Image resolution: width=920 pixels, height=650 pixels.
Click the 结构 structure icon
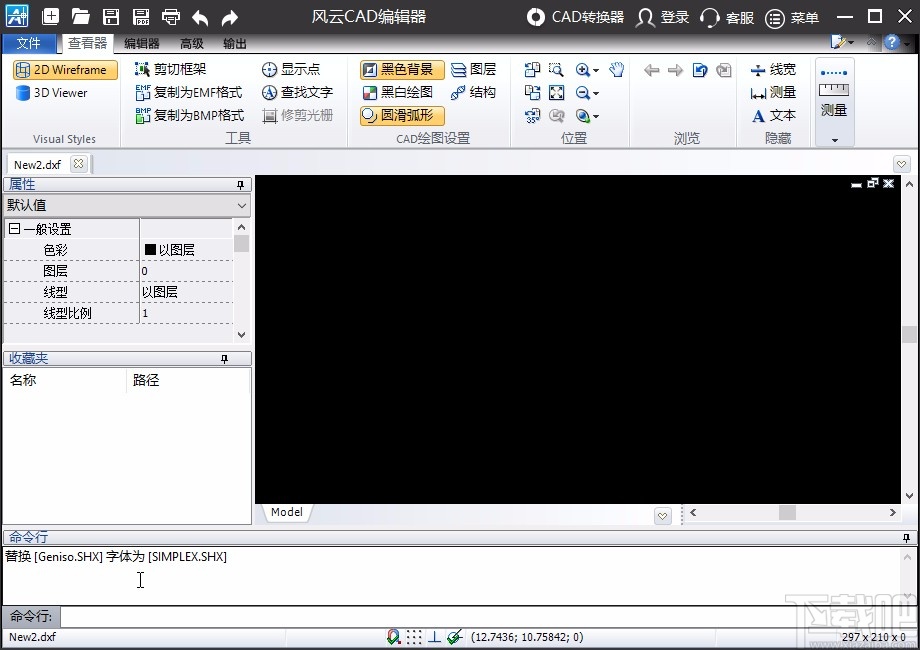pos(473,92)
